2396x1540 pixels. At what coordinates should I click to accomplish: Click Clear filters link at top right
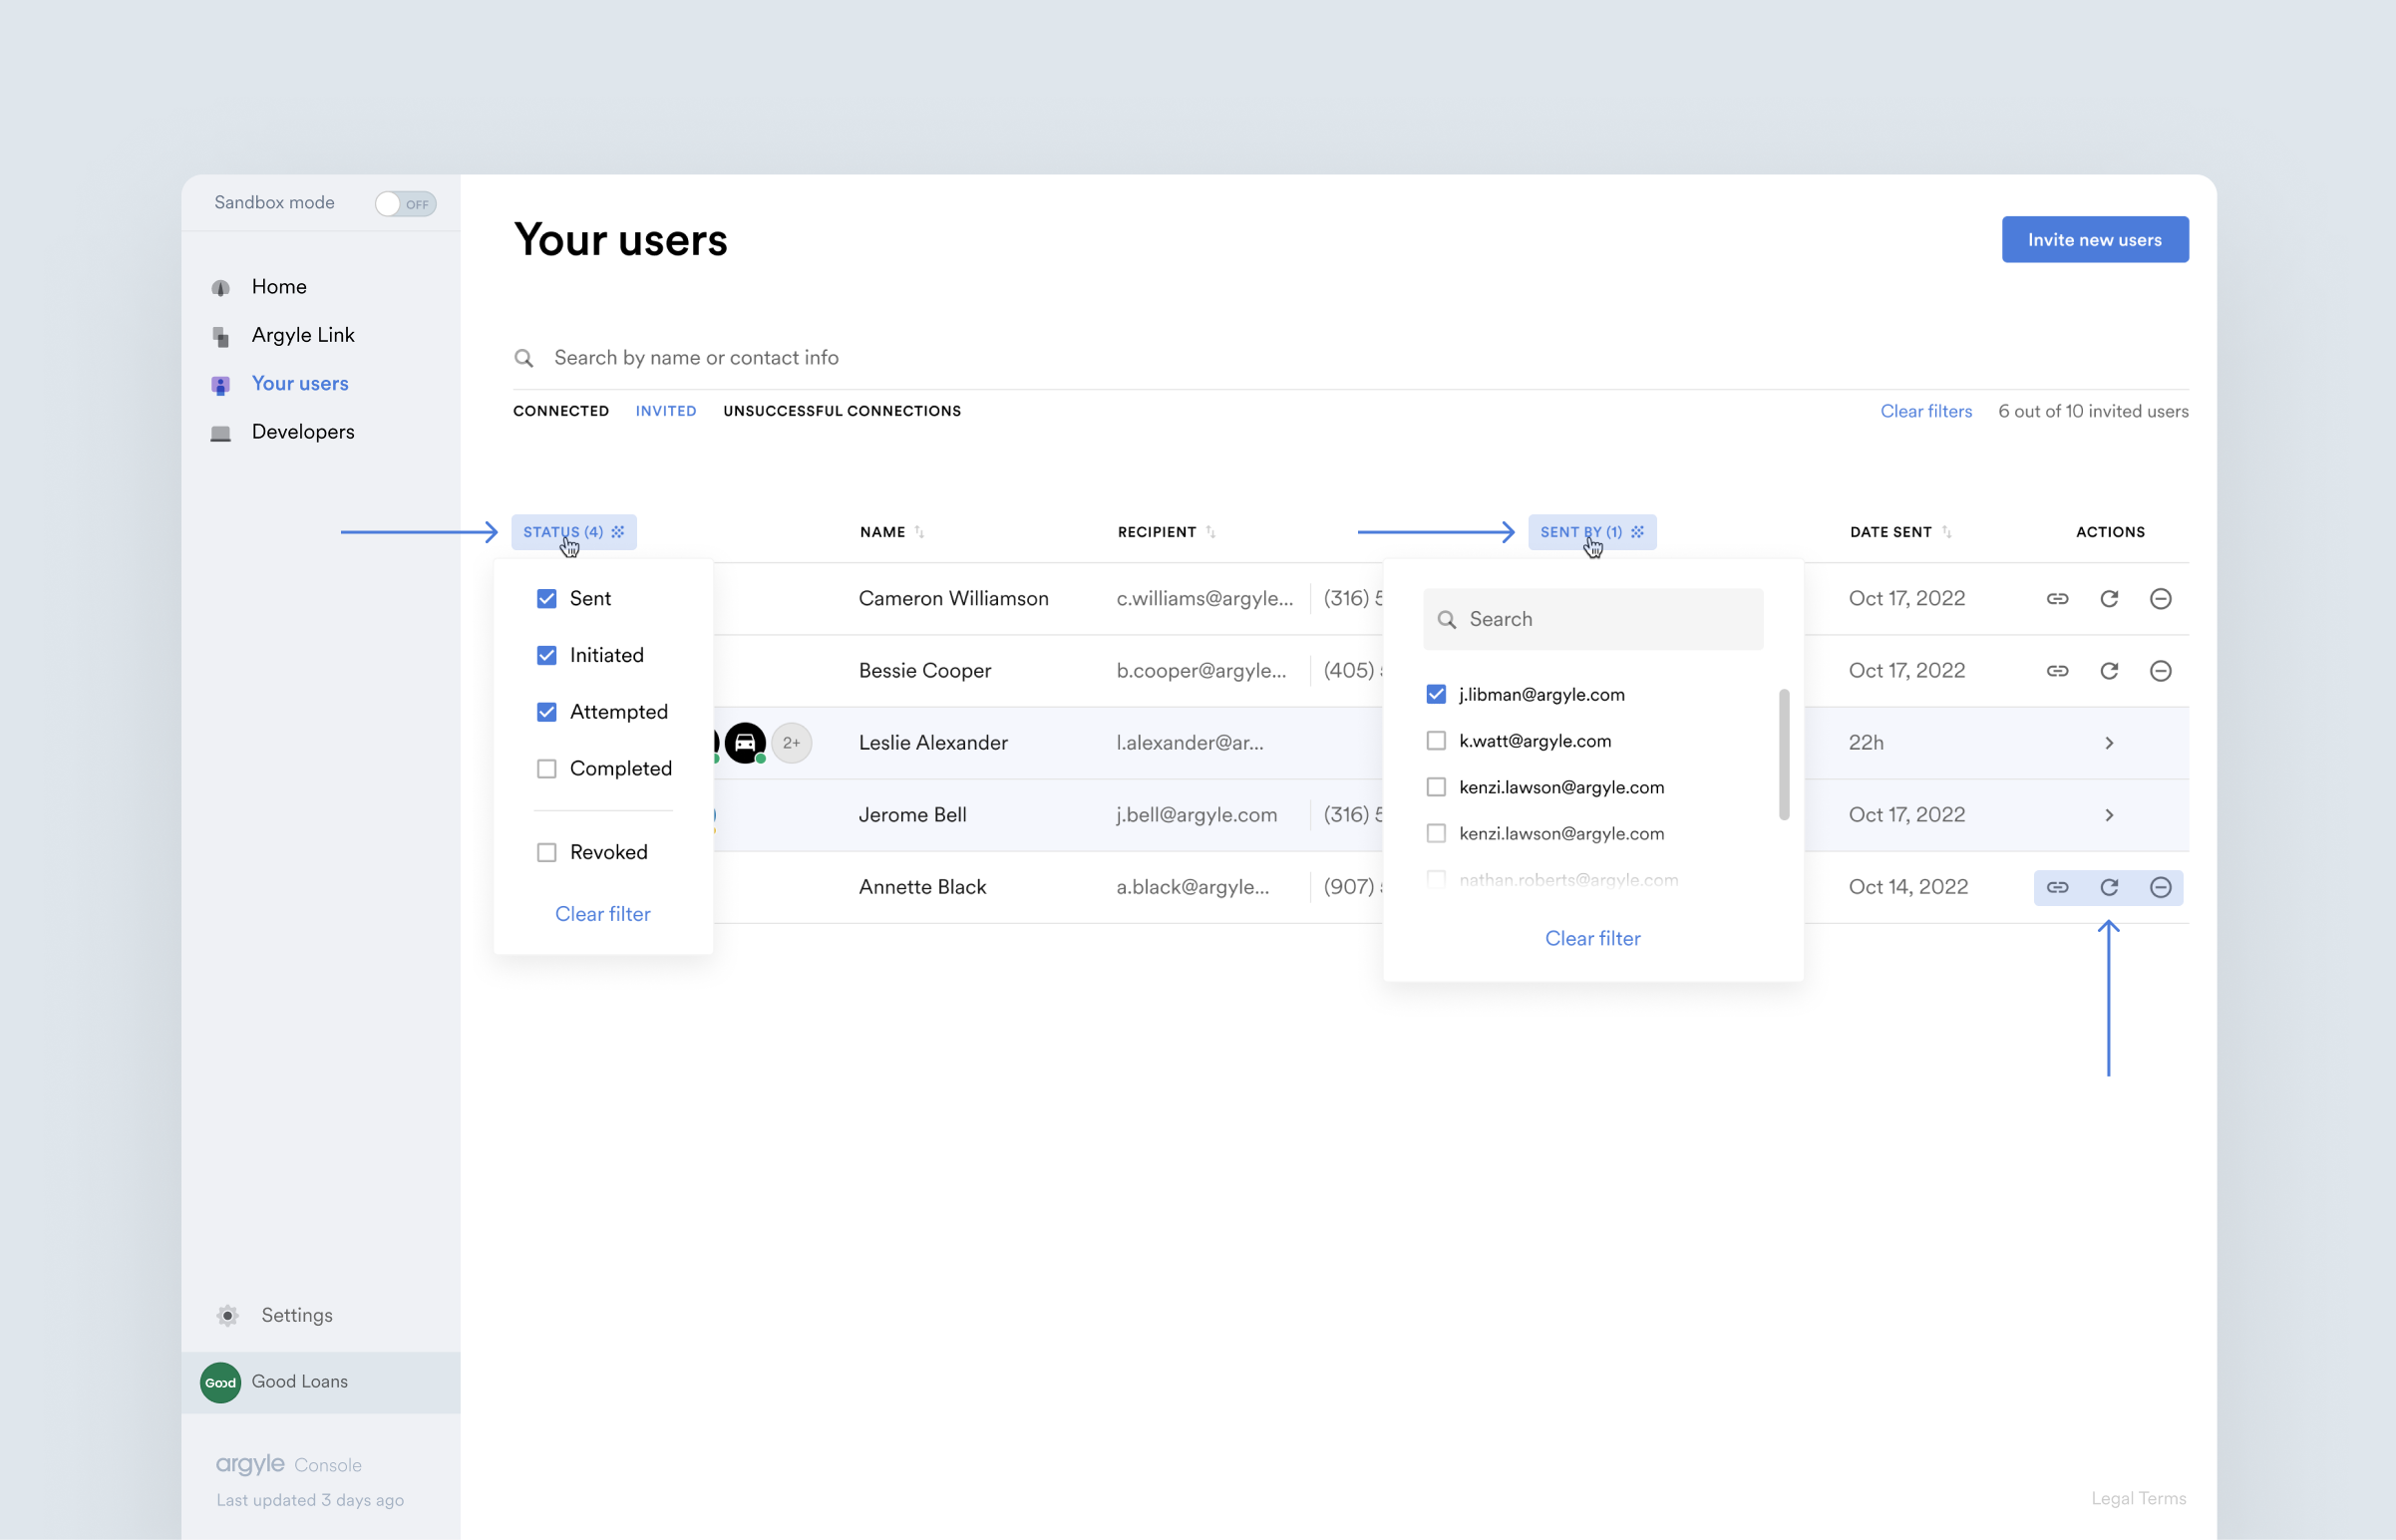1925,411
